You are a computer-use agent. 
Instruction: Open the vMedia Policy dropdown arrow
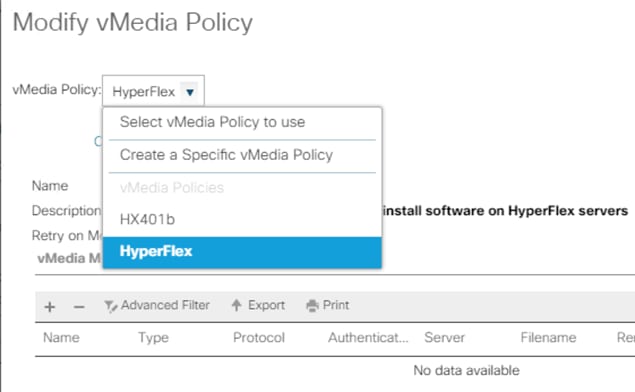click(x=190, y=92)
